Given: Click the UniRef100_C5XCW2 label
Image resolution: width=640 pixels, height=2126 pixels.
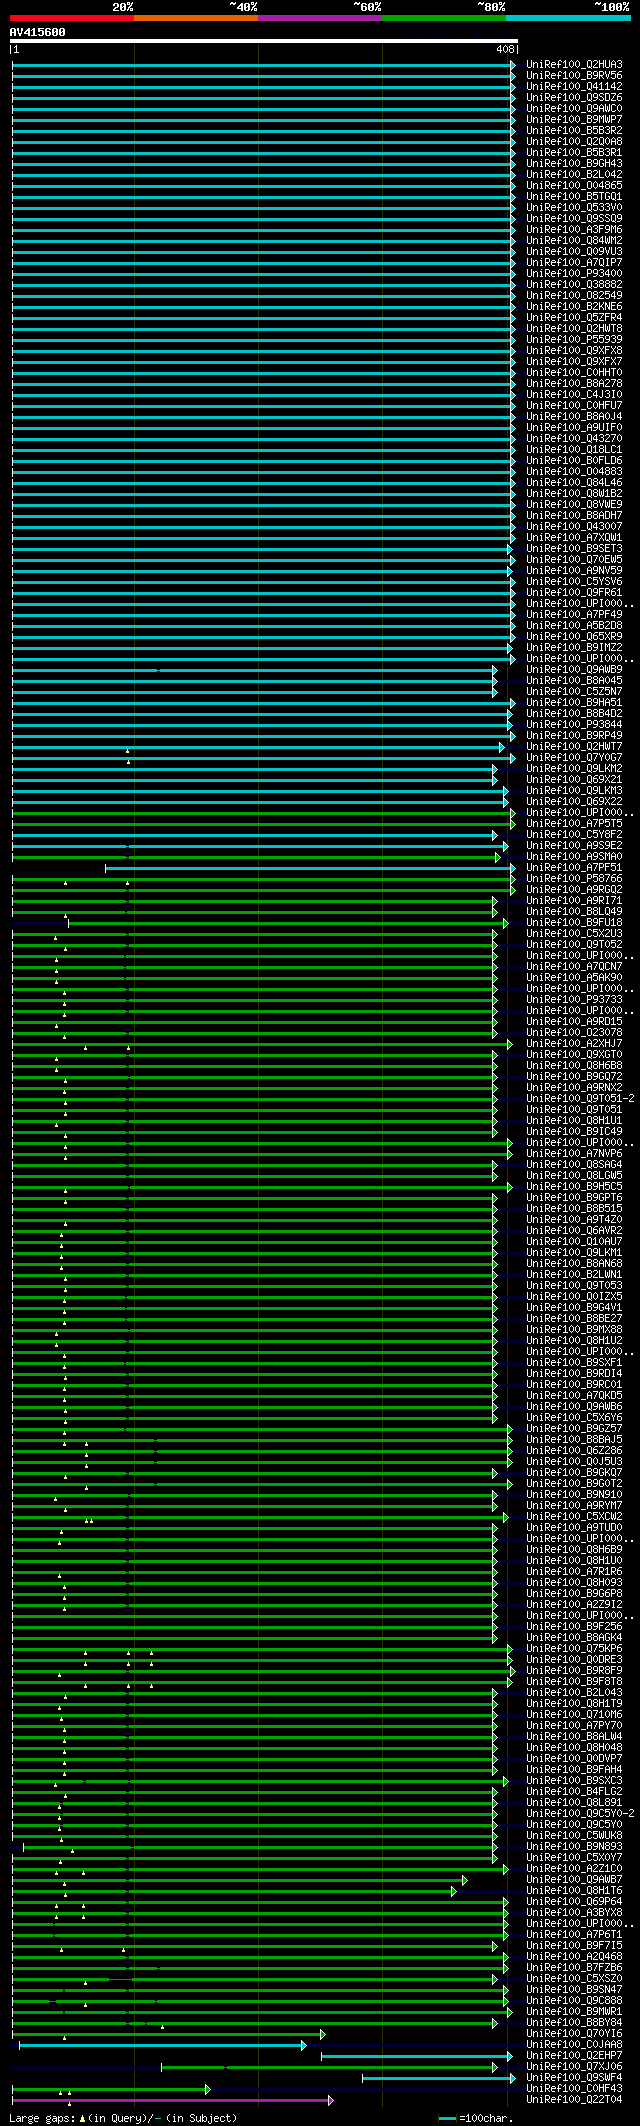Looking at the screenshot, I should [x=574, y=1517].
